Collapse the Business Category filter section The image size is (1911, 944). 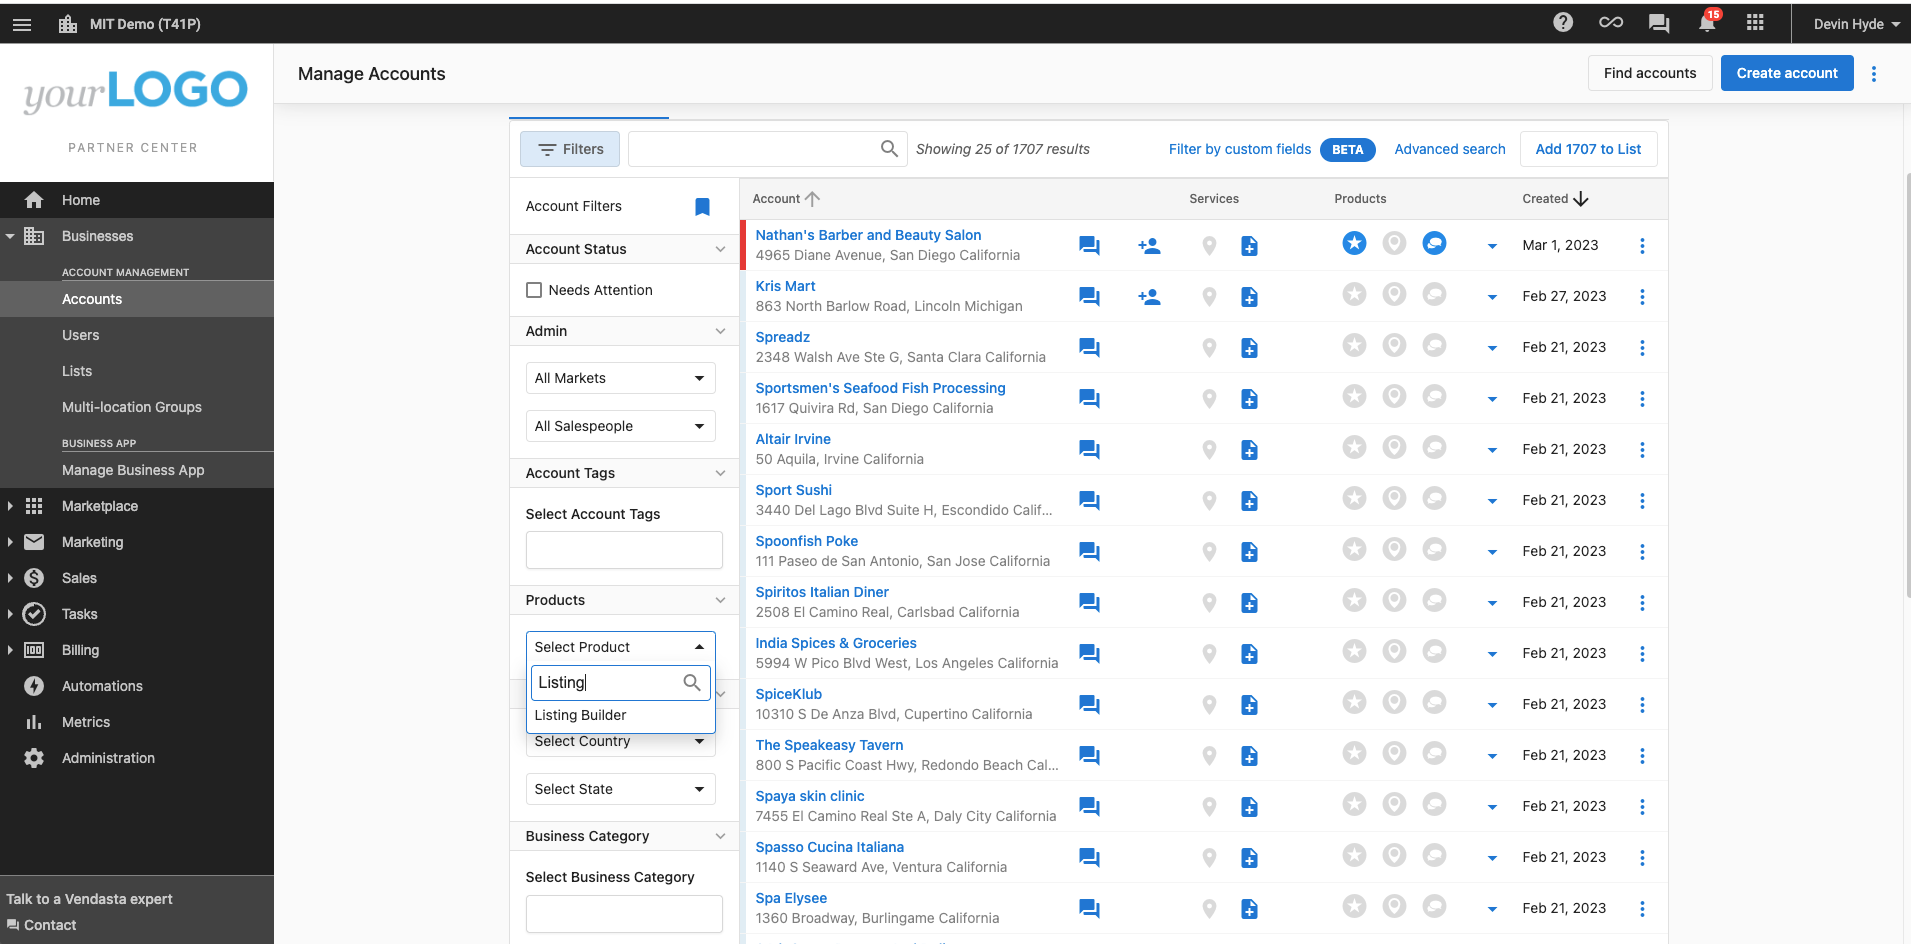(720, 836)
